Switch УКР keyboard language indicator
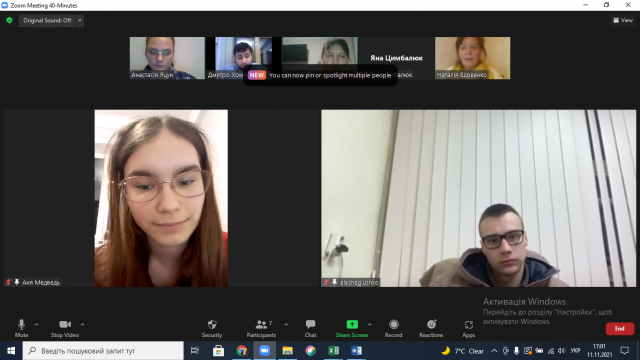640x360 pixels. (x=575, y=351)
